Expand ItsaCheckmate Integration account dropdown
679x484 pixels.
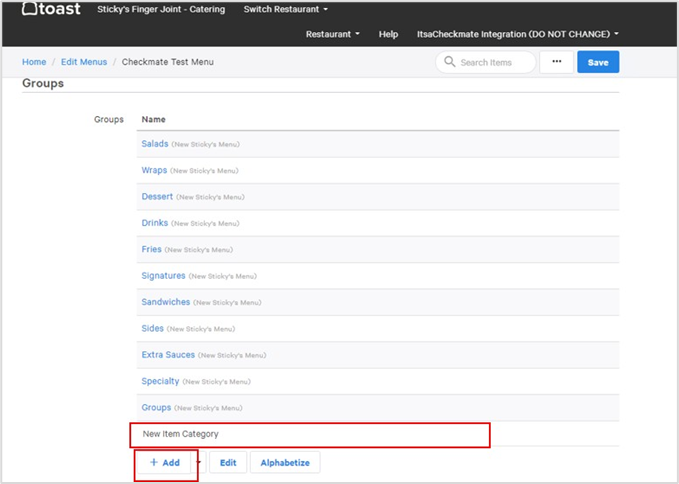pyautogui.click(x=517, y=34)
